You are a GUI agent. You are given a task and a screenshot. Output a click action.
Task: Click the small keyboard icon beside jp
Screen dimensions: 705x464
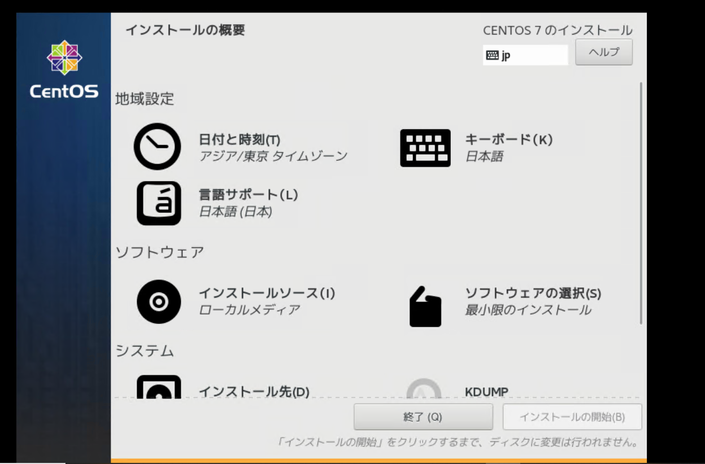[492, 55]
